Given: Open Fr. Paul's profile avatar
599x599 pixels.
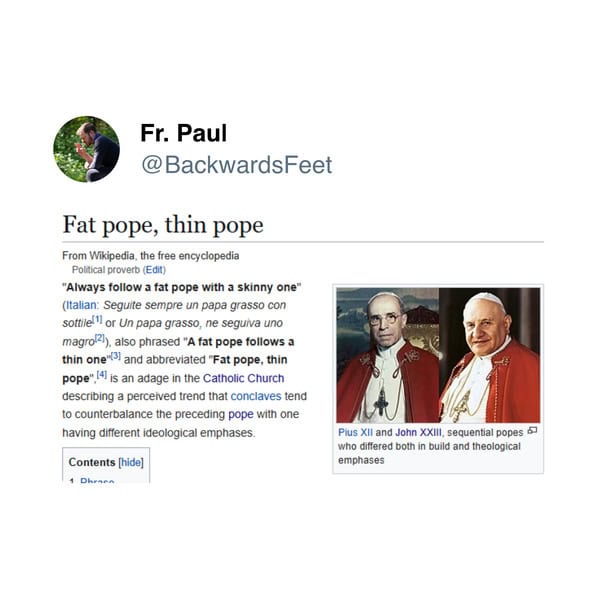Looking at the screenshot, I should point(86,149).
